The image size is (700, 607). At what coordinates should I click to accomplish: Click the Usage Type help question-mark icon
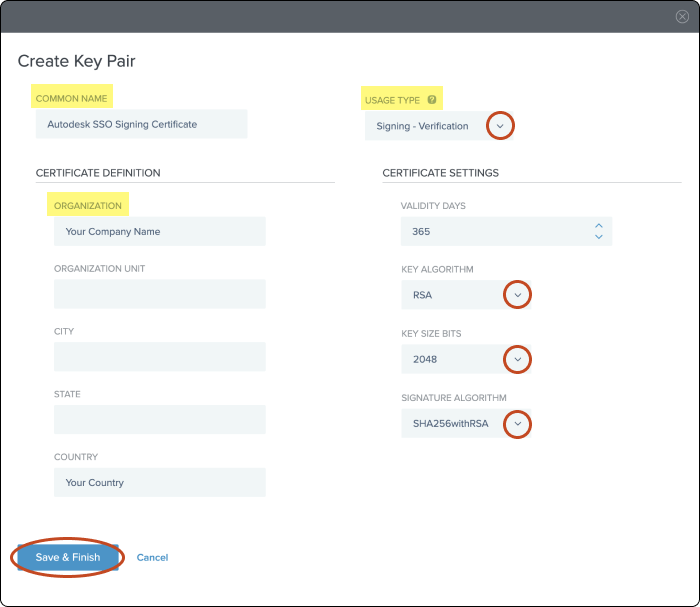[432, 100]
